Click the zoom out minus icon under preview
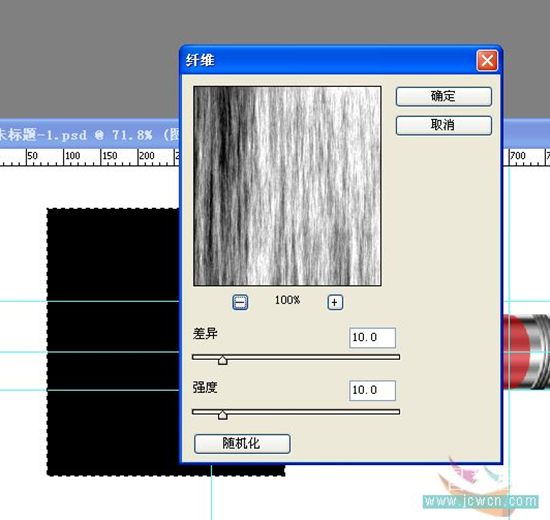550x520 pixels. pos(240,302)
